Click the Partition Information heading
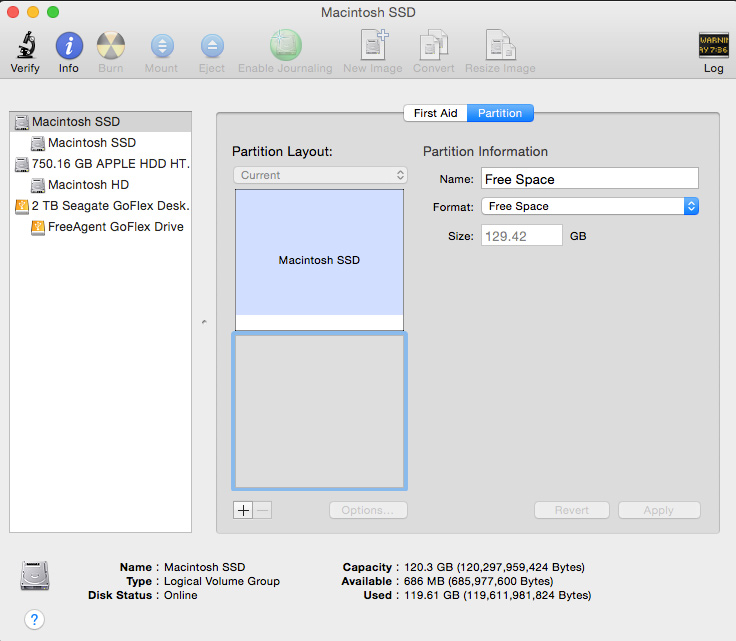 coord(485,152)
